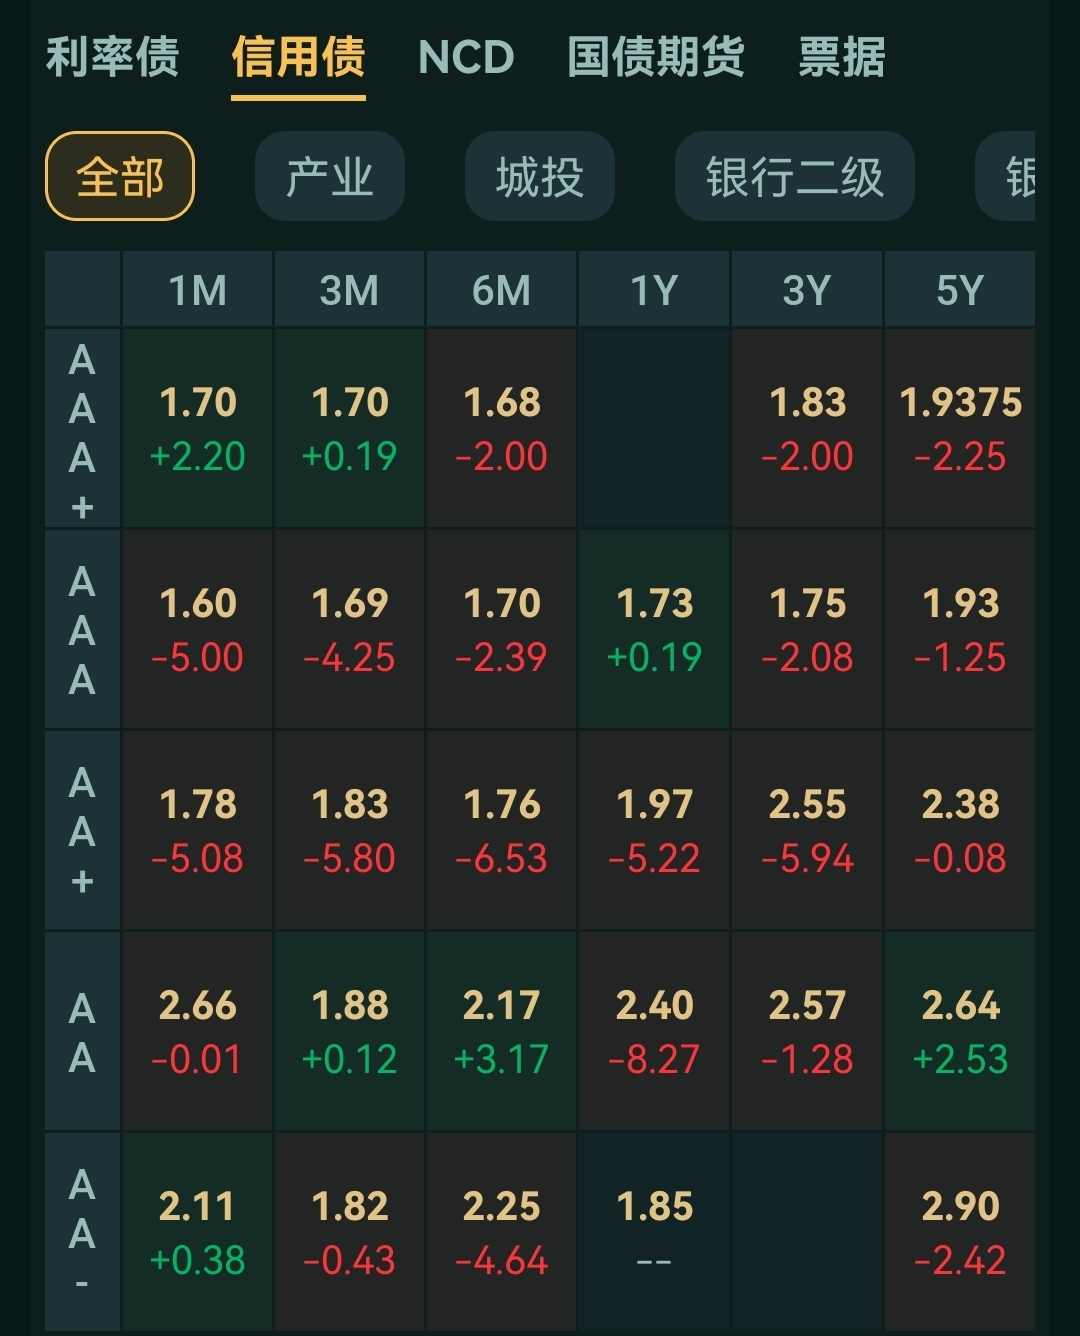Select the 信用债 tab
The height and width of the screenshot is (1336, 1080).
click(x=298, y=57)
